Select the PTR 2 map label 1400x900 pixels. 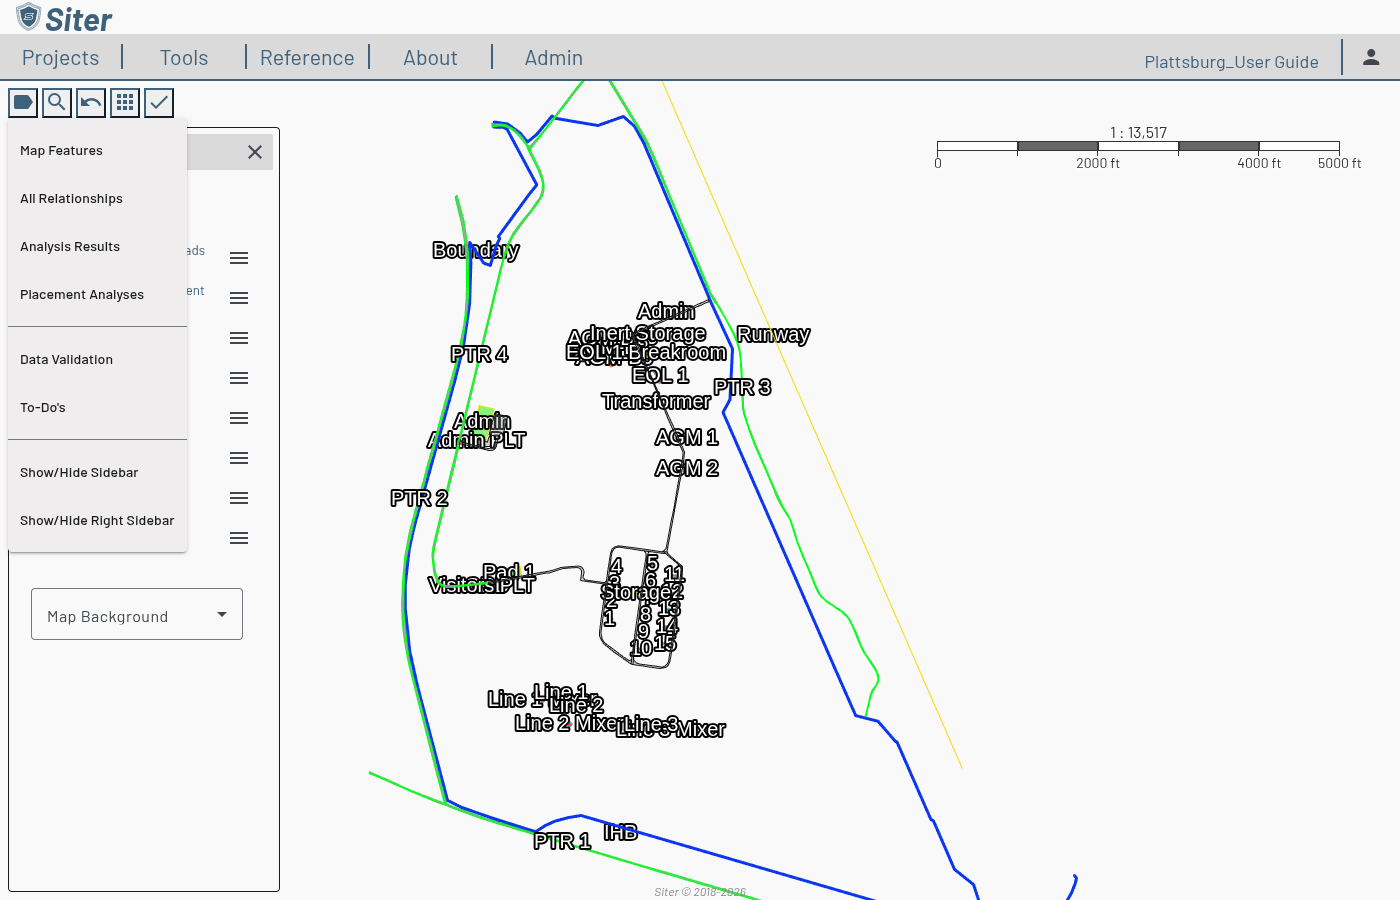coord(419,498)
